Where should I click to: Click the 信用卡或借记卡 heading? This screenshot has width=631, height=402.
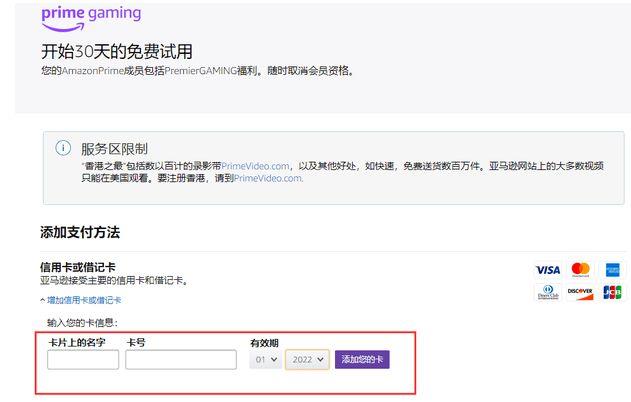coord(77,267)
